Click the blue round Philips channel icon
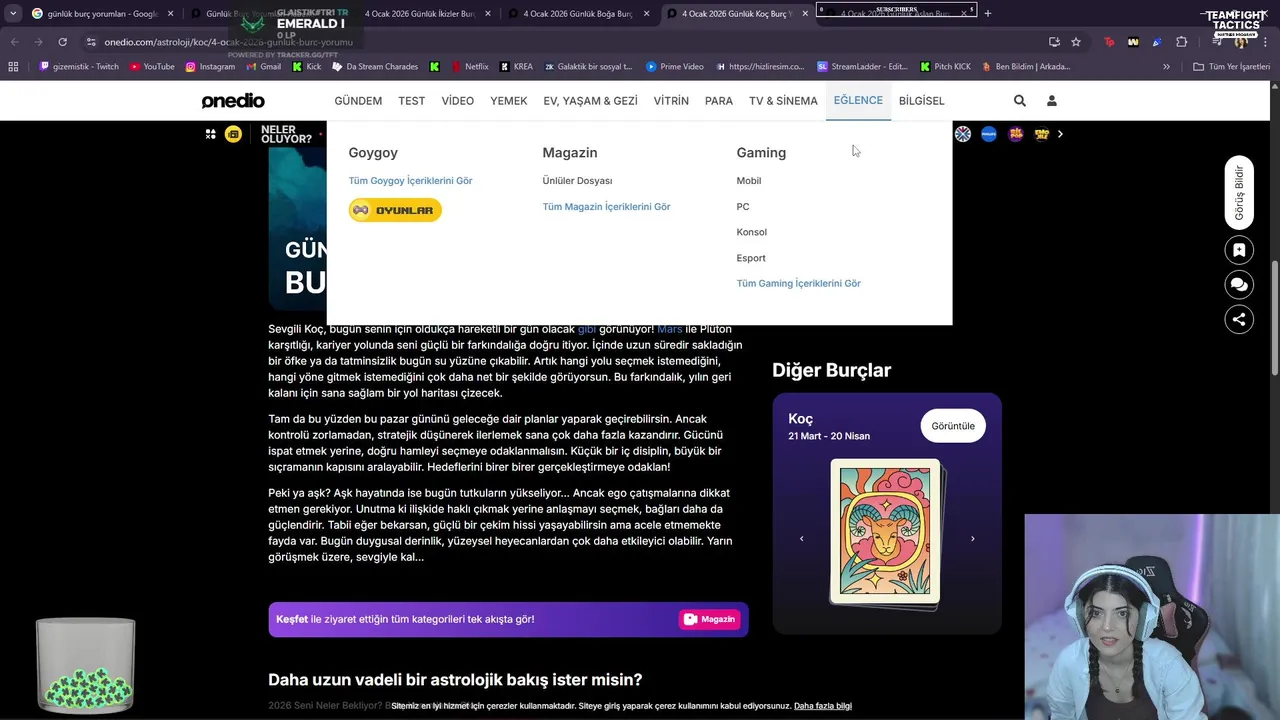The width and height of the screenshot is (1280, 720). click(989, 134)
